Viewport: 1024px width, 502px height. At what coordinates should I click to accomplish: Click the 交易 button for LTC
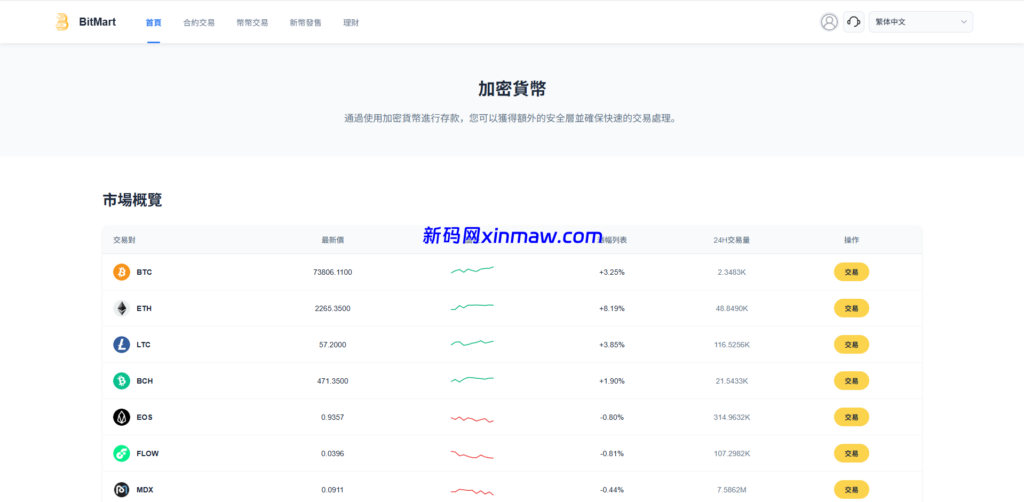pos(851,344)
